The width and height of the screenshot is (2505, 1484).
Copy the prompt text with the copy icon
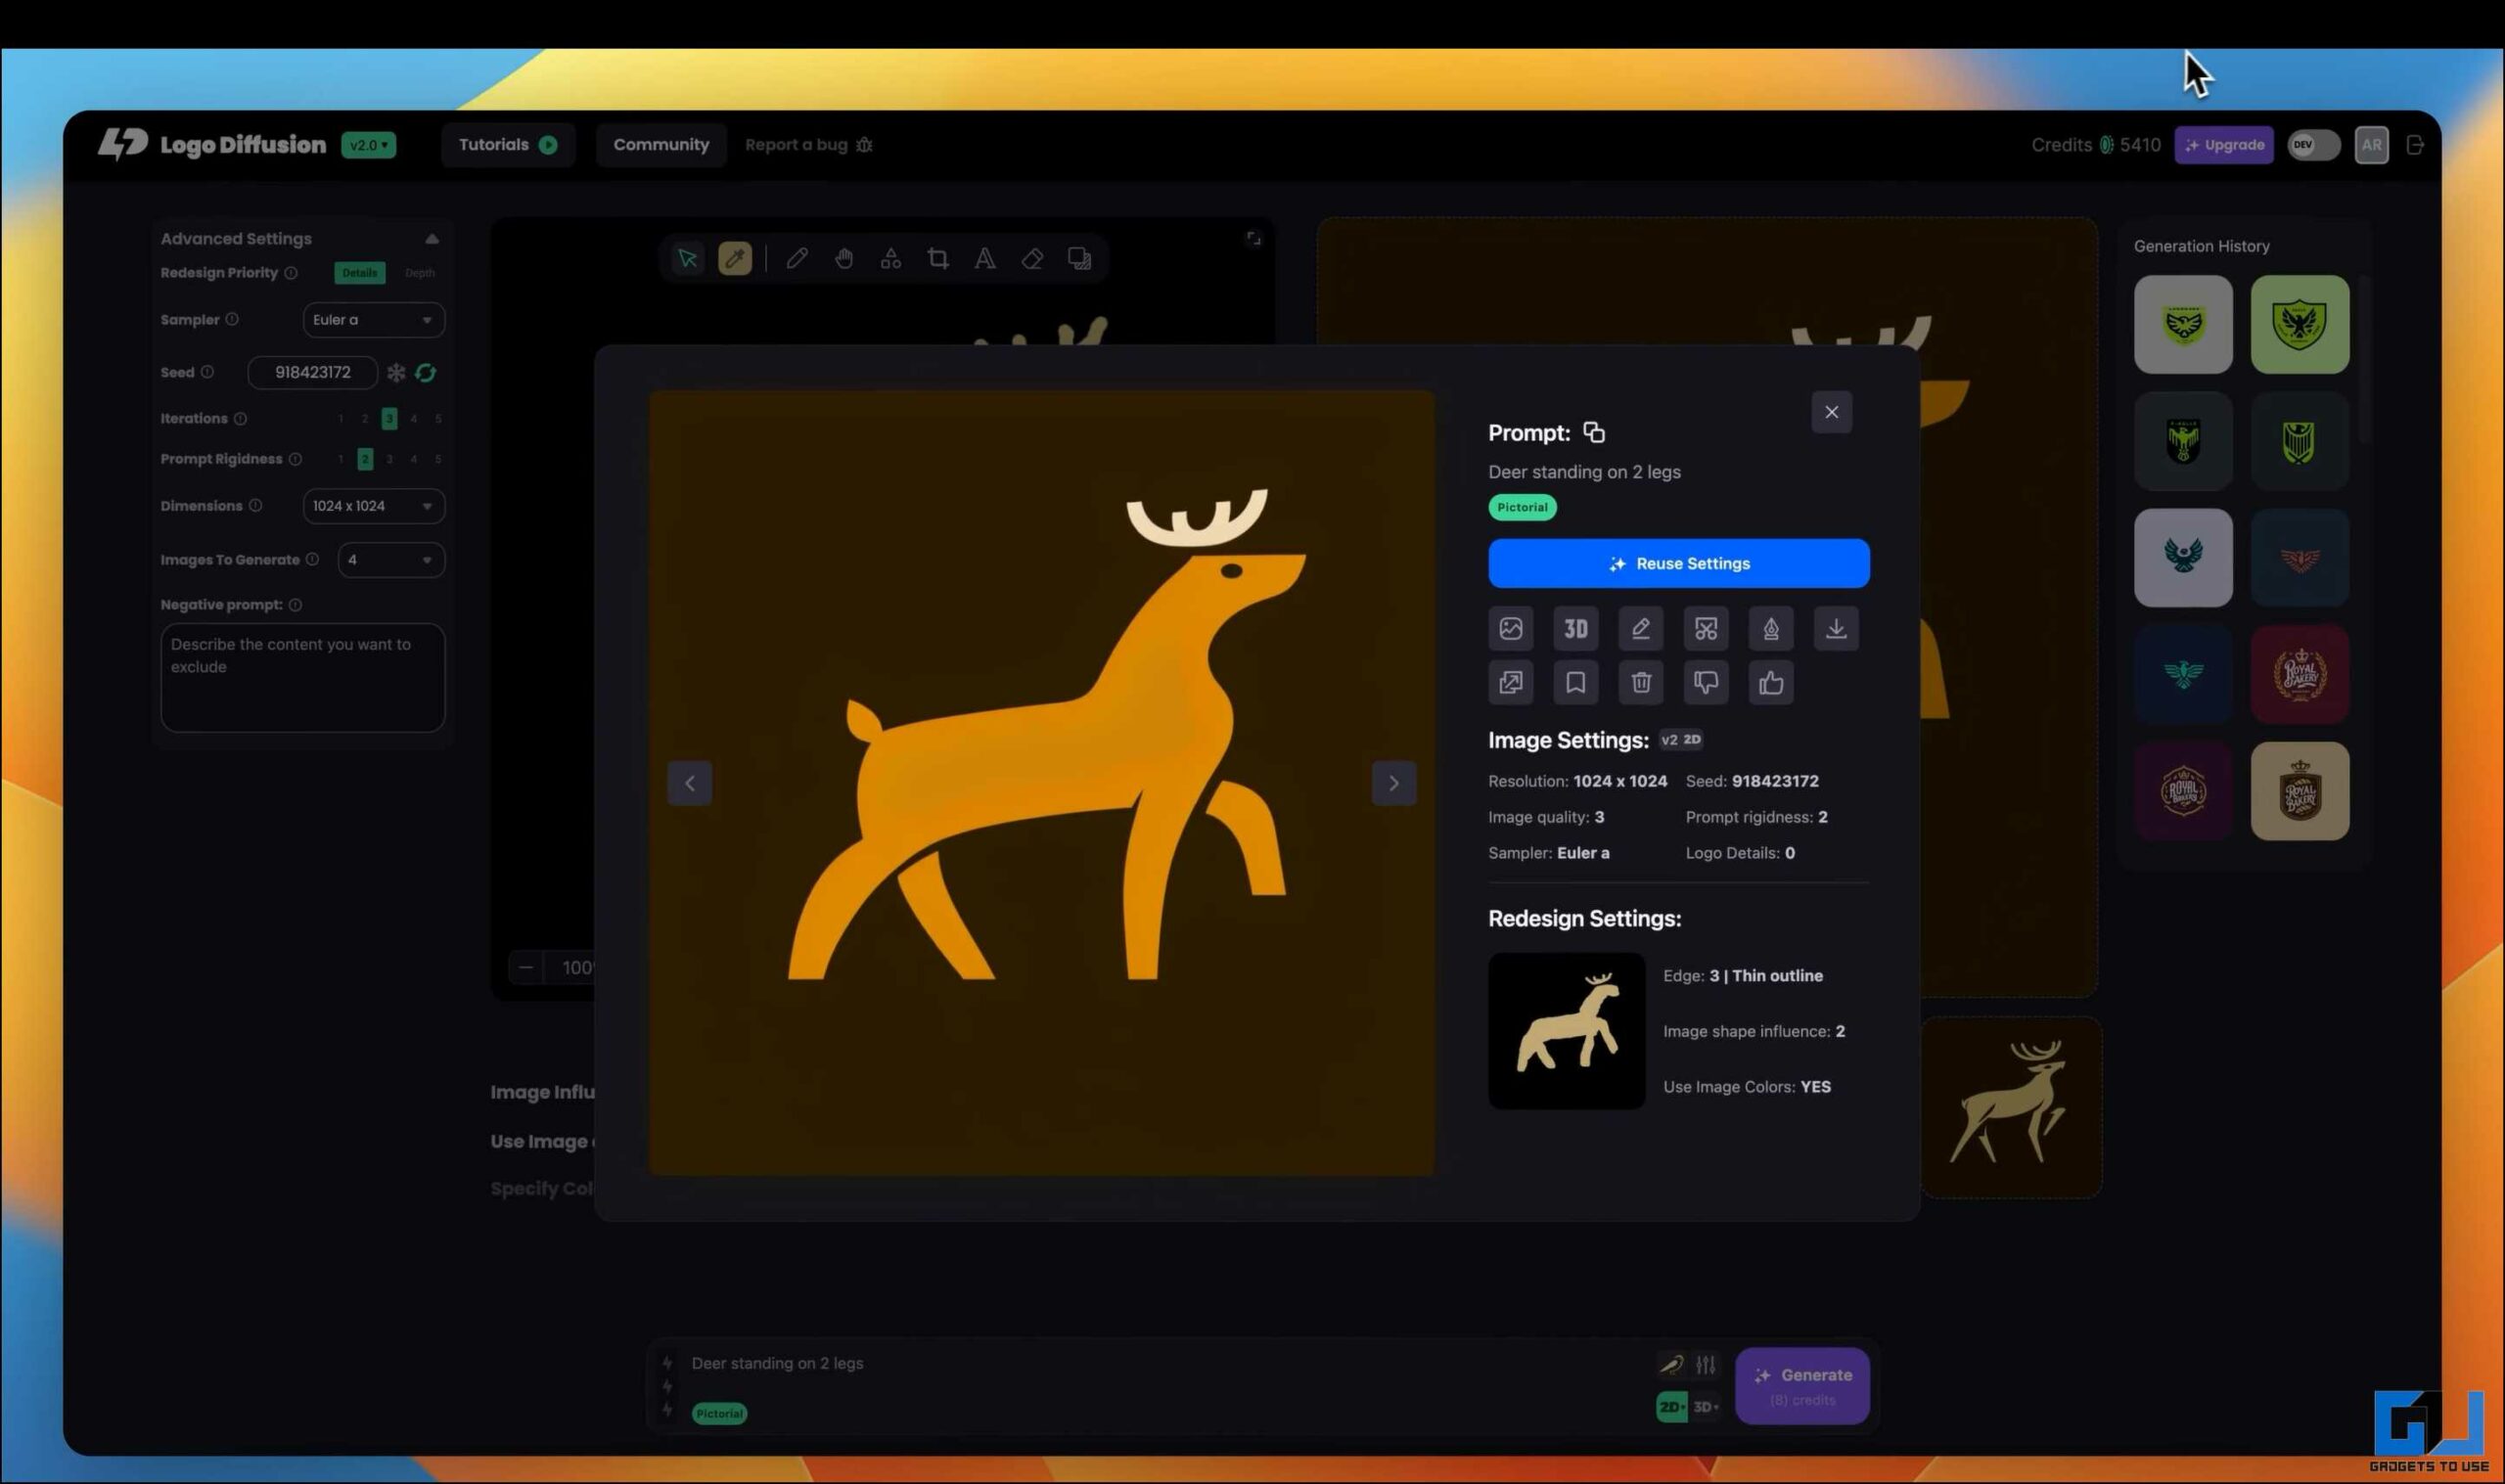1594,432
